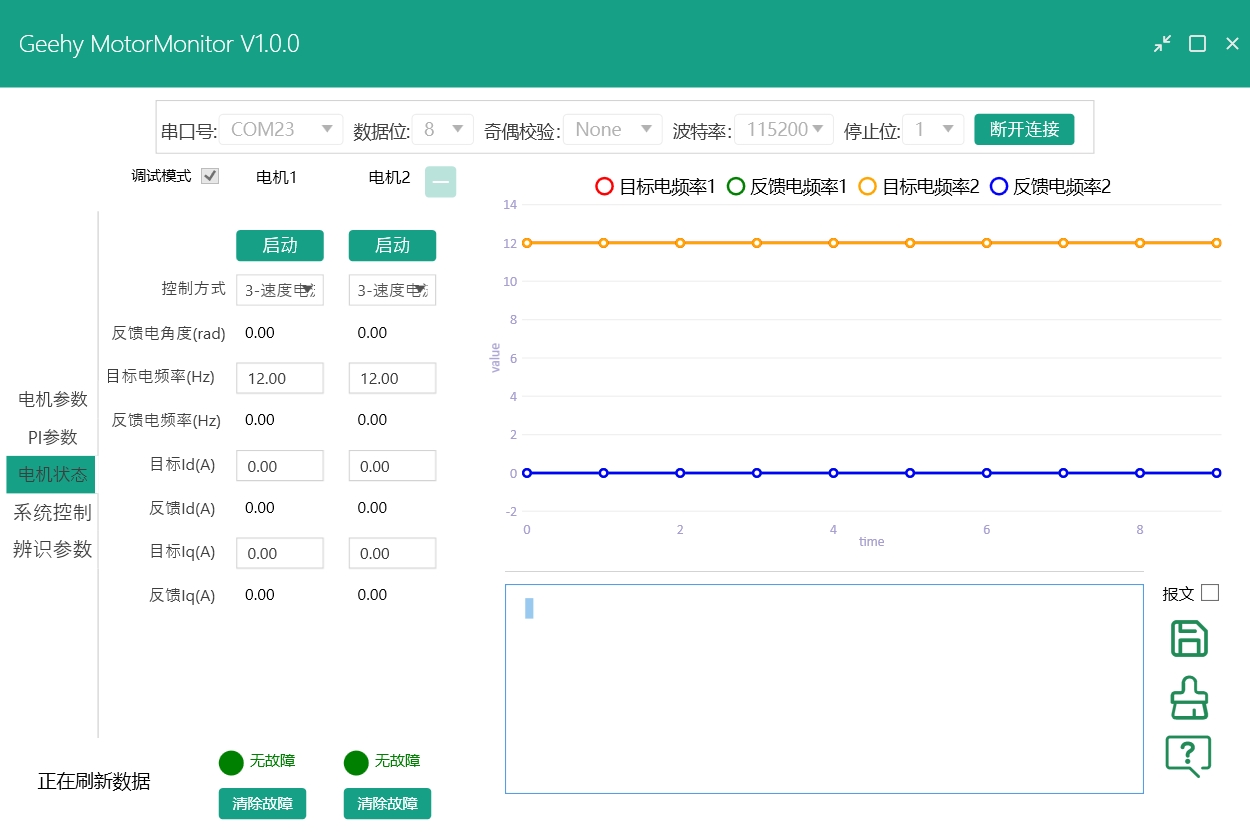
Task: Switch to the 电机参数 tab
Action: [53, 399]
